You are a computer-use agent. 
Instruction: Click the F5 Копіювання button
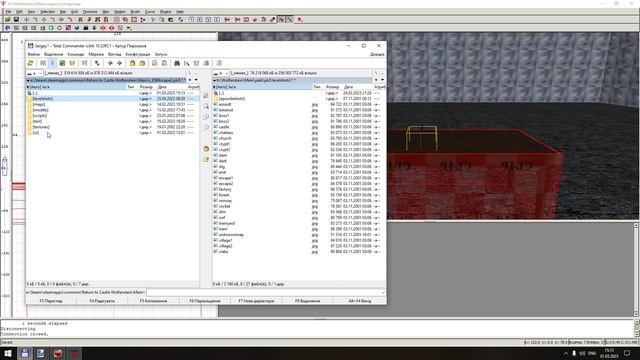(153, 301)
